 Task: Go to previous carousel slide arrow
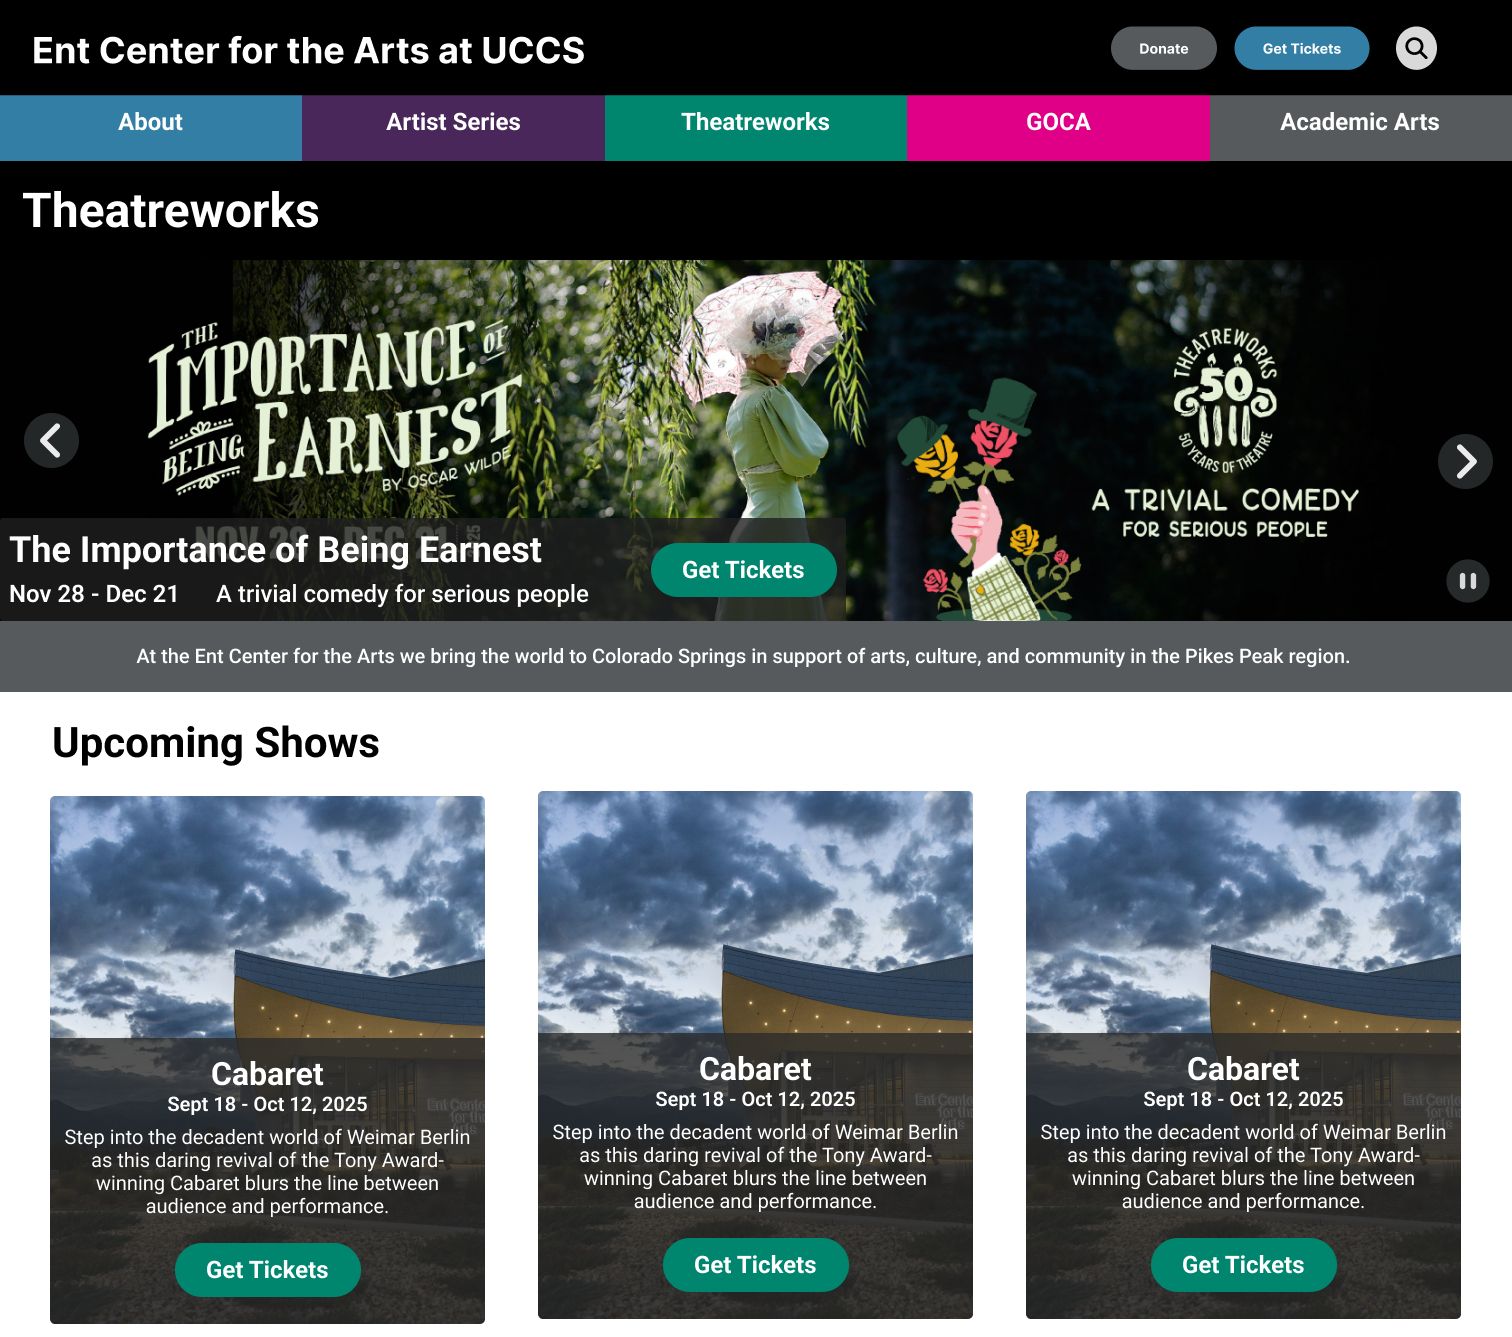51,440
